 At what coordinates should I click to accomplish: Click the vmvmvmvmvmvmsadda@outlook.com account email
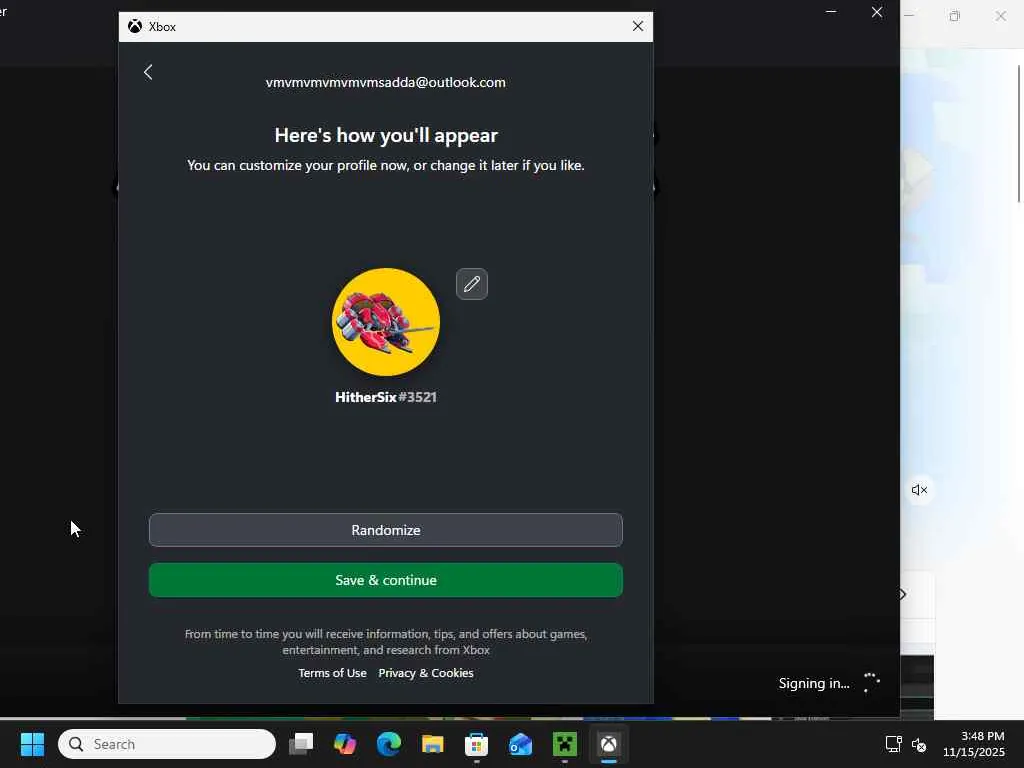click(385, 82)
